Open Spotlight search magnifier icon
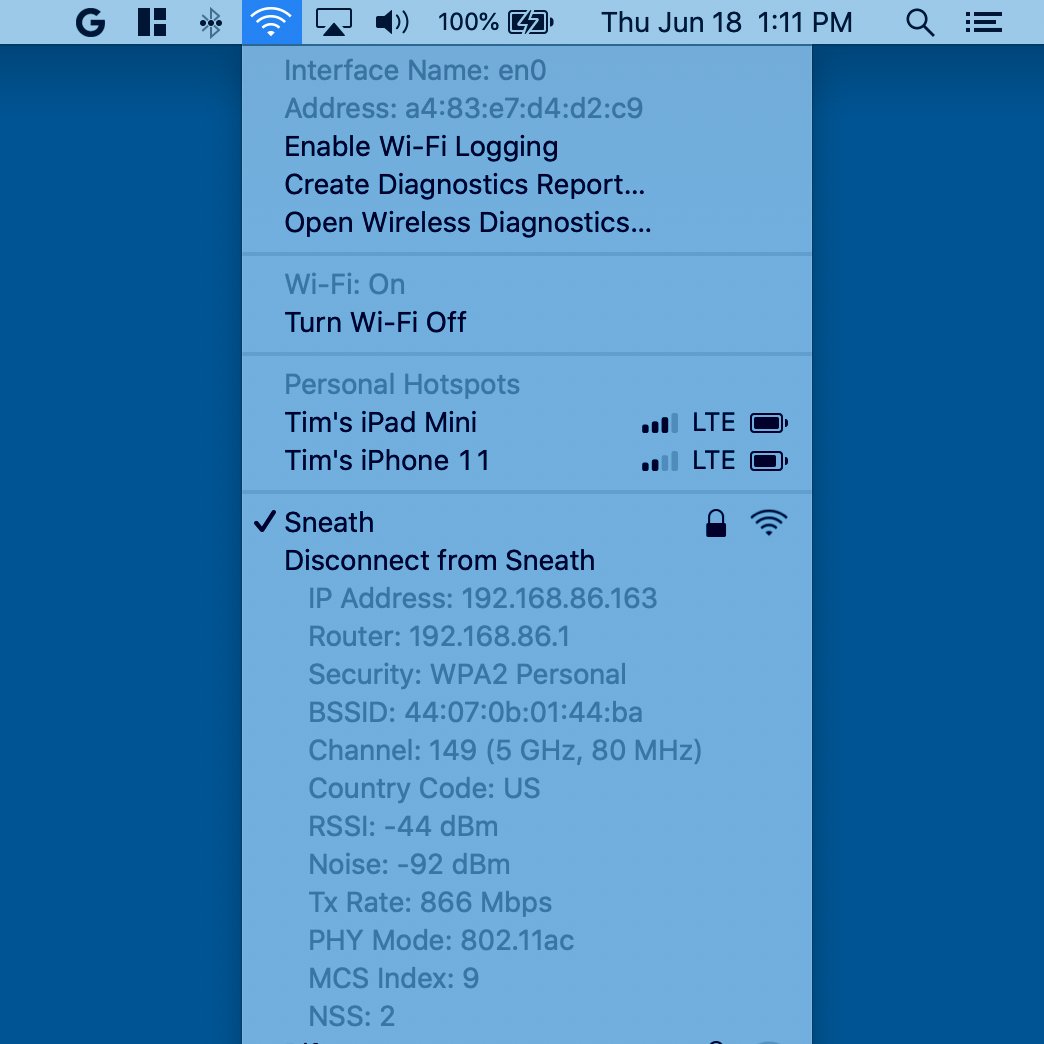The width and height of the screenshot is (1044, 1044). pos(920,23)
